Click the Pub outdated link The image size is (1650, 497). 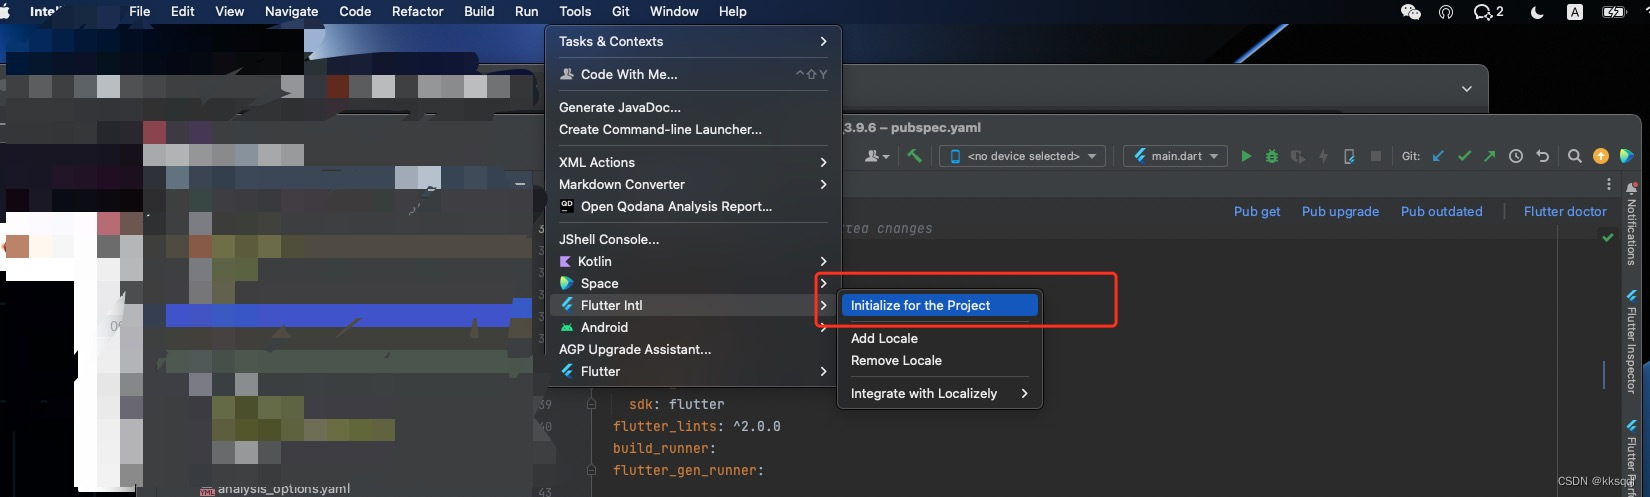[1441, 211]
